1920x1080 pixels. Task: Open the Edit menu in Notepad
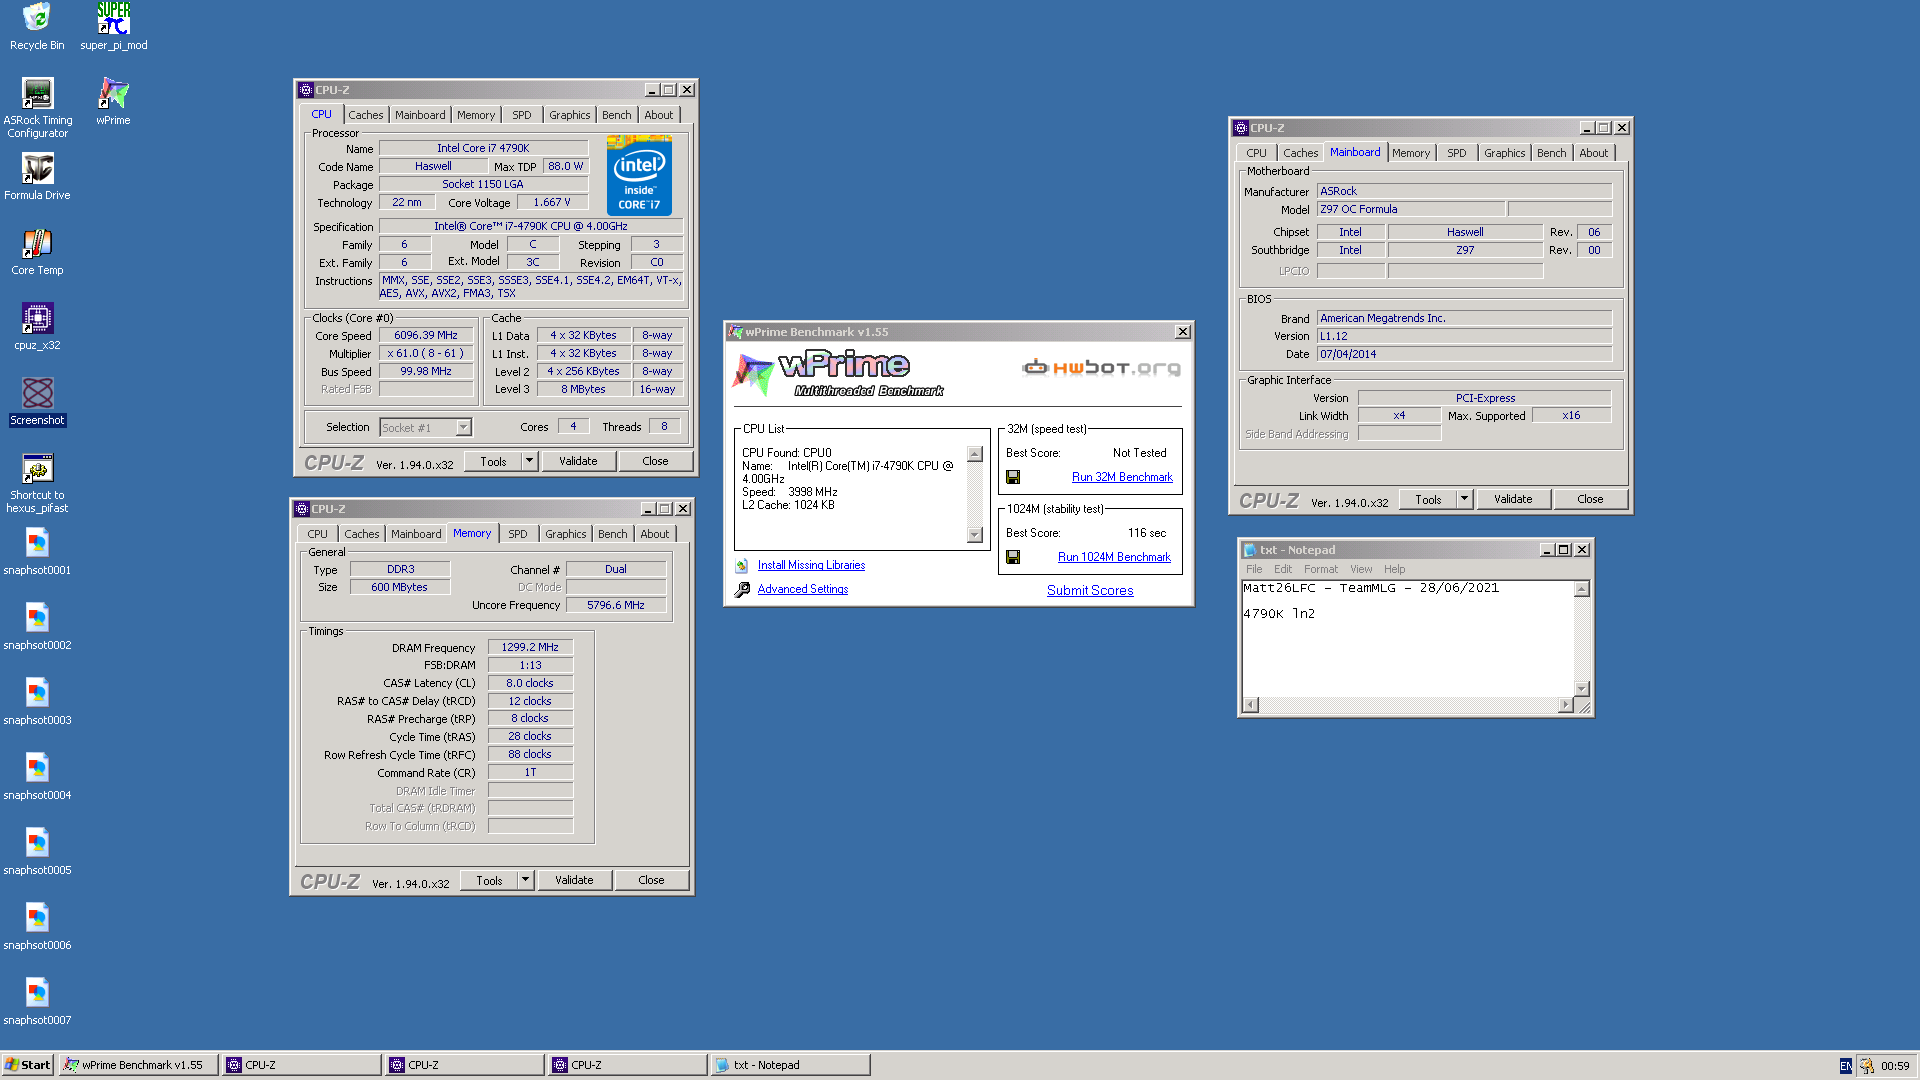[1283, 569]
